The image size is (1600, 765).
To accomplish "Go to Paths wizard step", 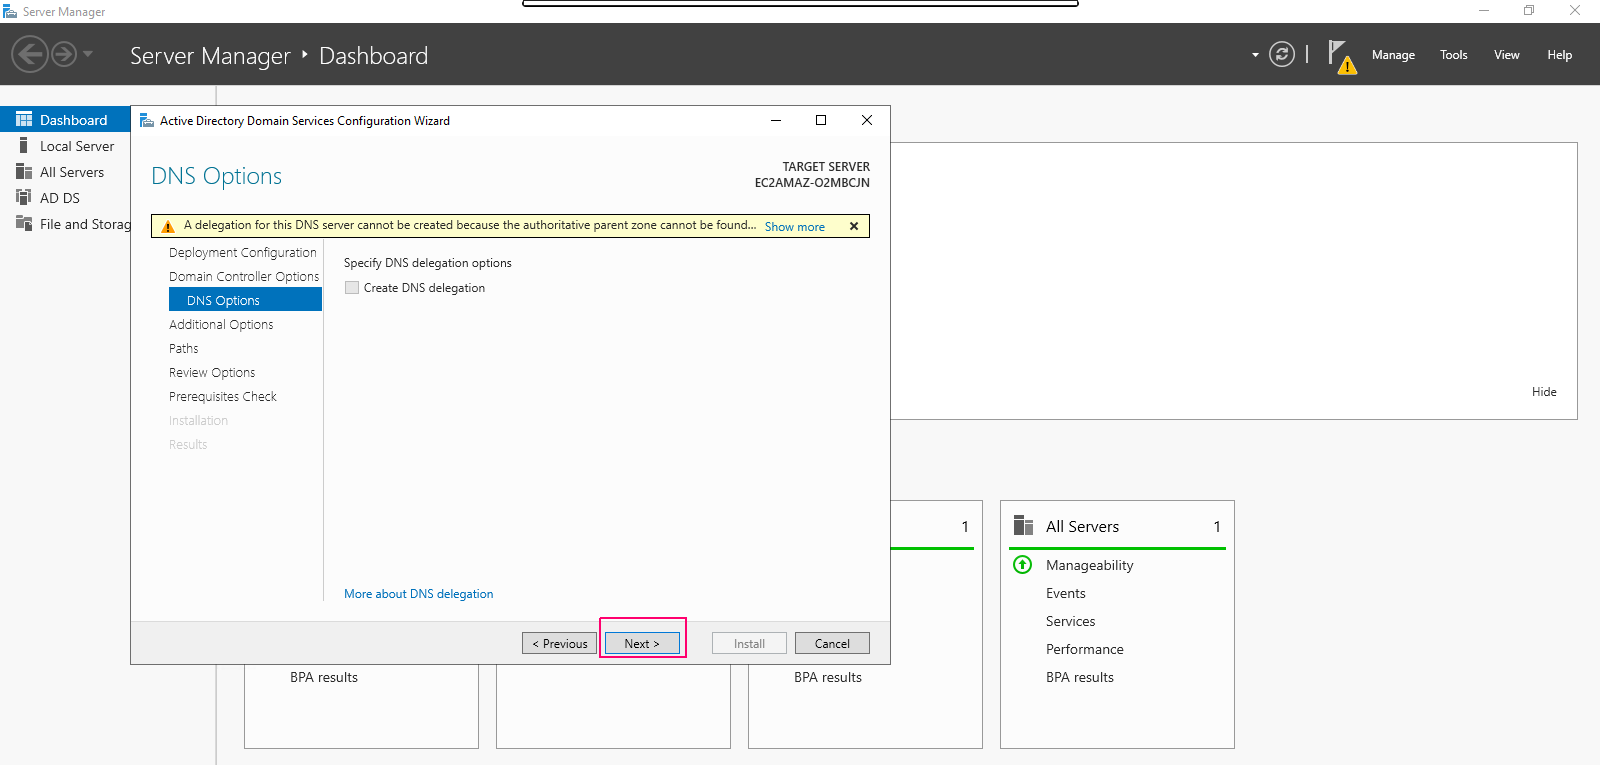I will 184,349.
